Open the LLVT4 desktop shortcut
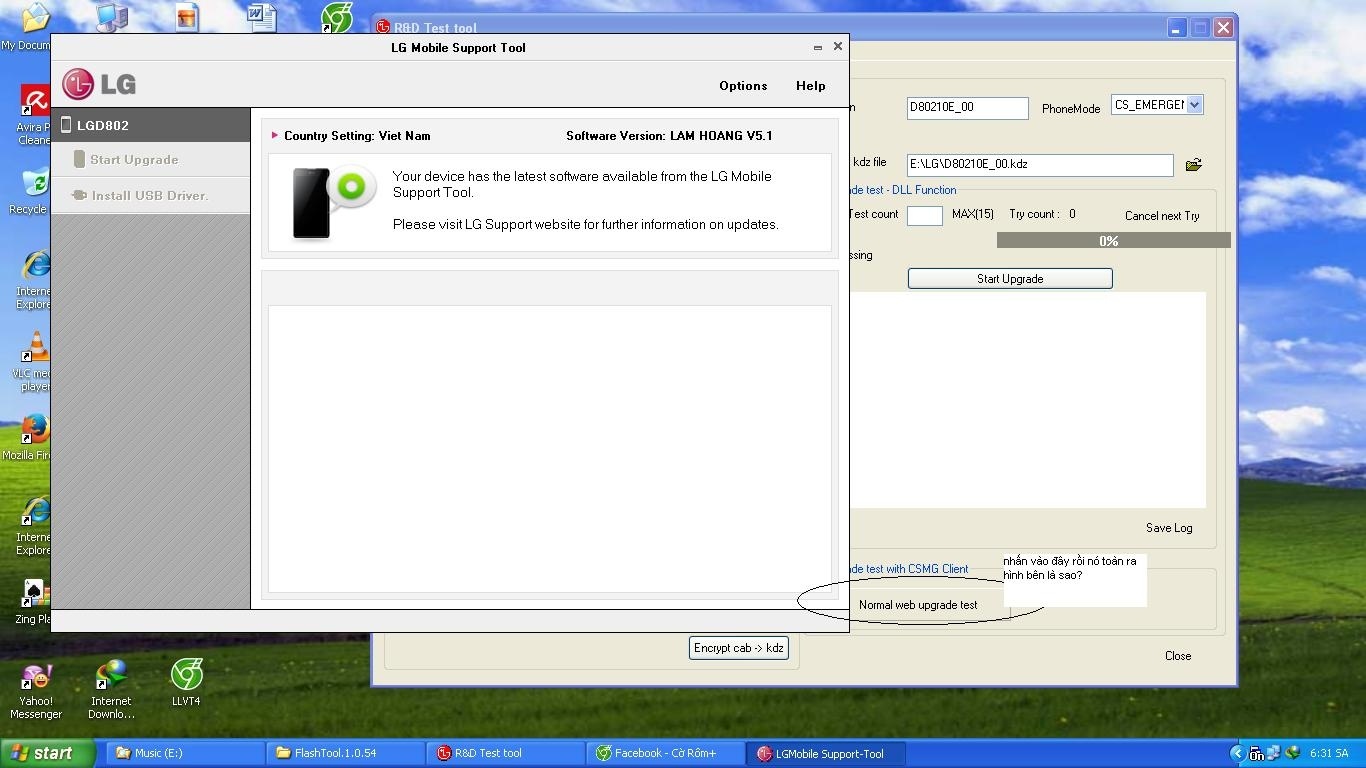The height and width of the screenshot is (768, 1366). [186, 676]
